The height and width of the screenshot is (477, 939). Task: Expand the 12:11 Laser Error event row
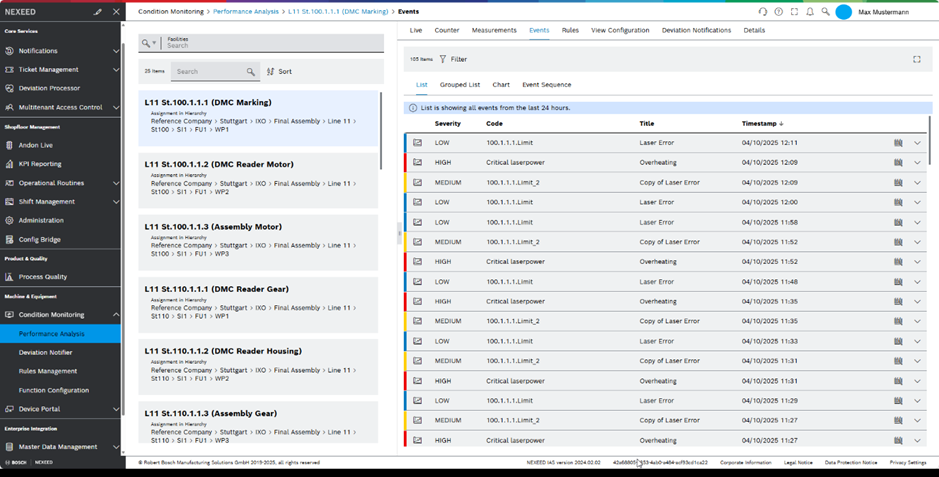click(x=917, y=143)
